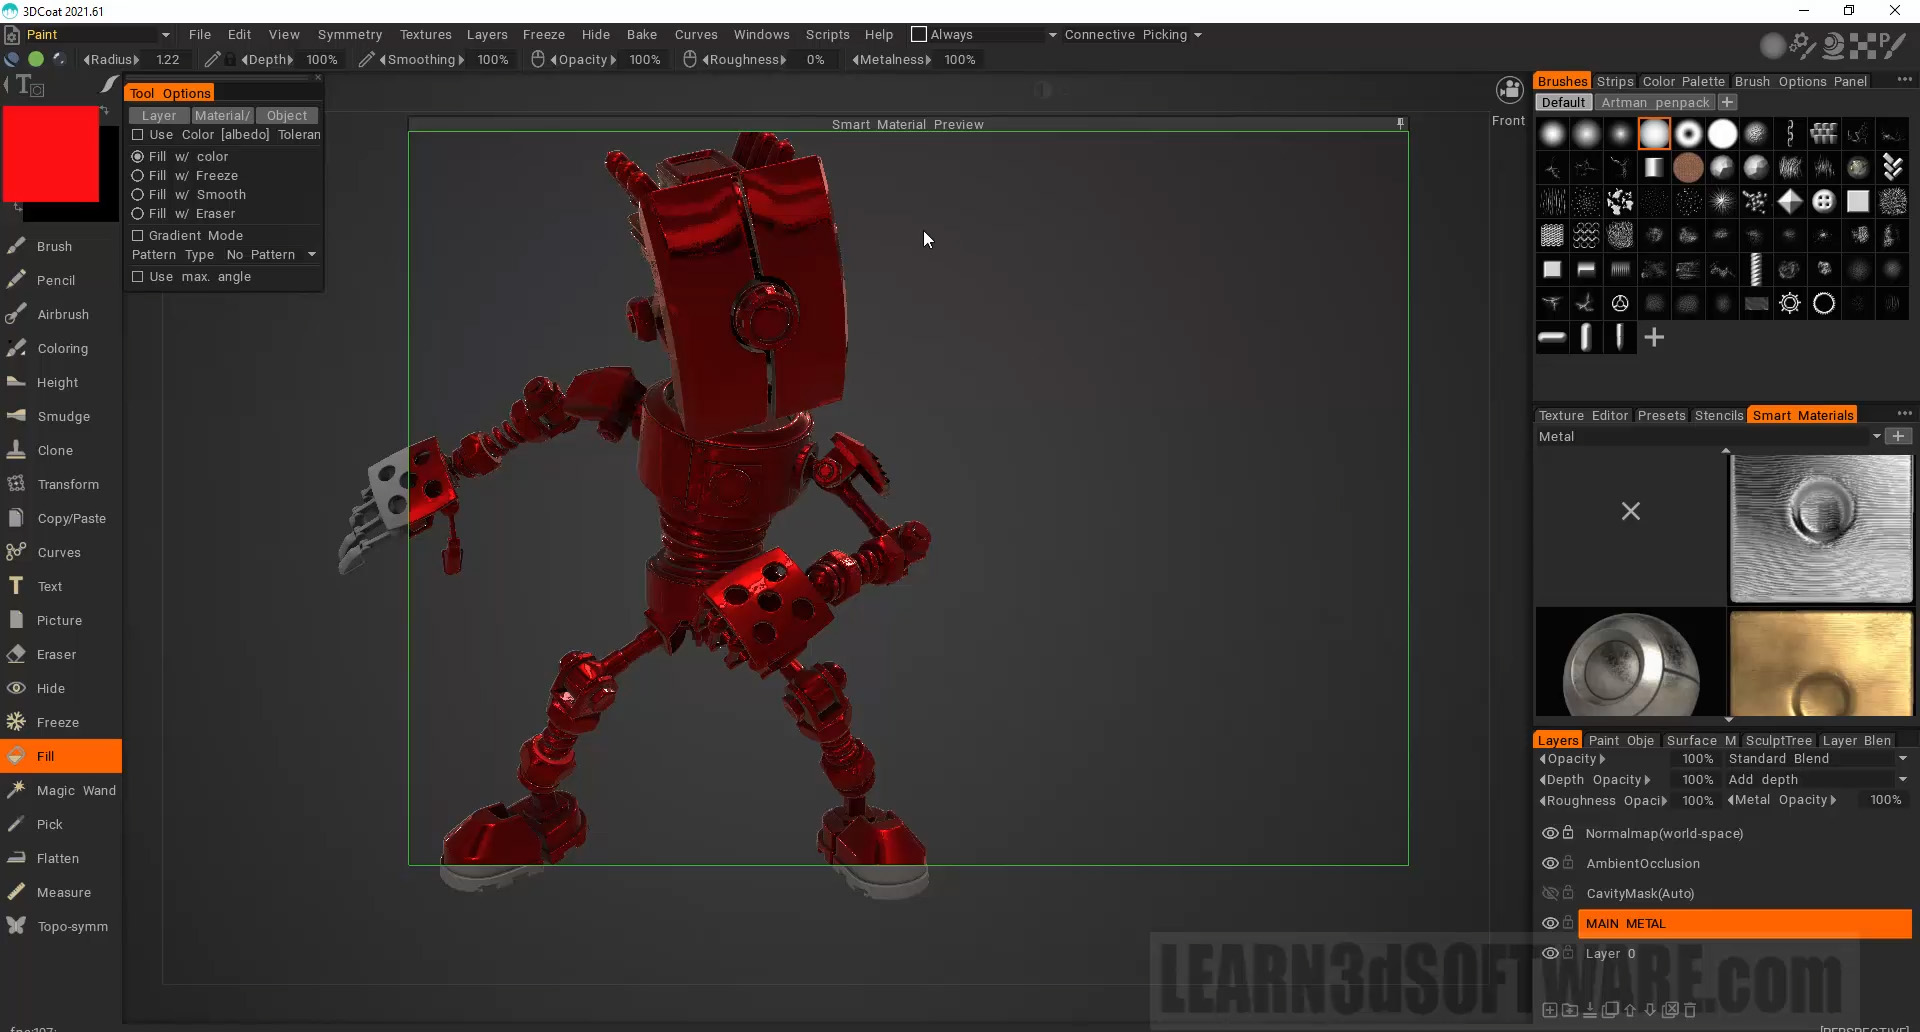The width and height of the screenshot is (1920, 1032).
Task: Choose the Clone tool
Action: click(54, 450)
